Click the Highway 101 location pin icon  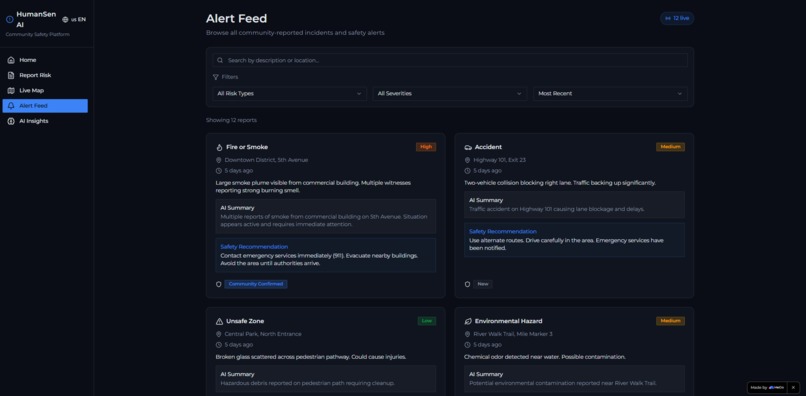coord(467,160)
